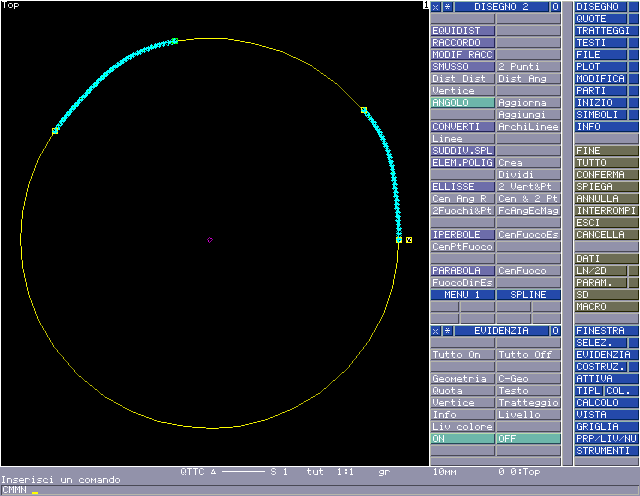This screenshot has height=496, width=640.
Task: Open the GRIGLIA menu
Action: [607, 427]
